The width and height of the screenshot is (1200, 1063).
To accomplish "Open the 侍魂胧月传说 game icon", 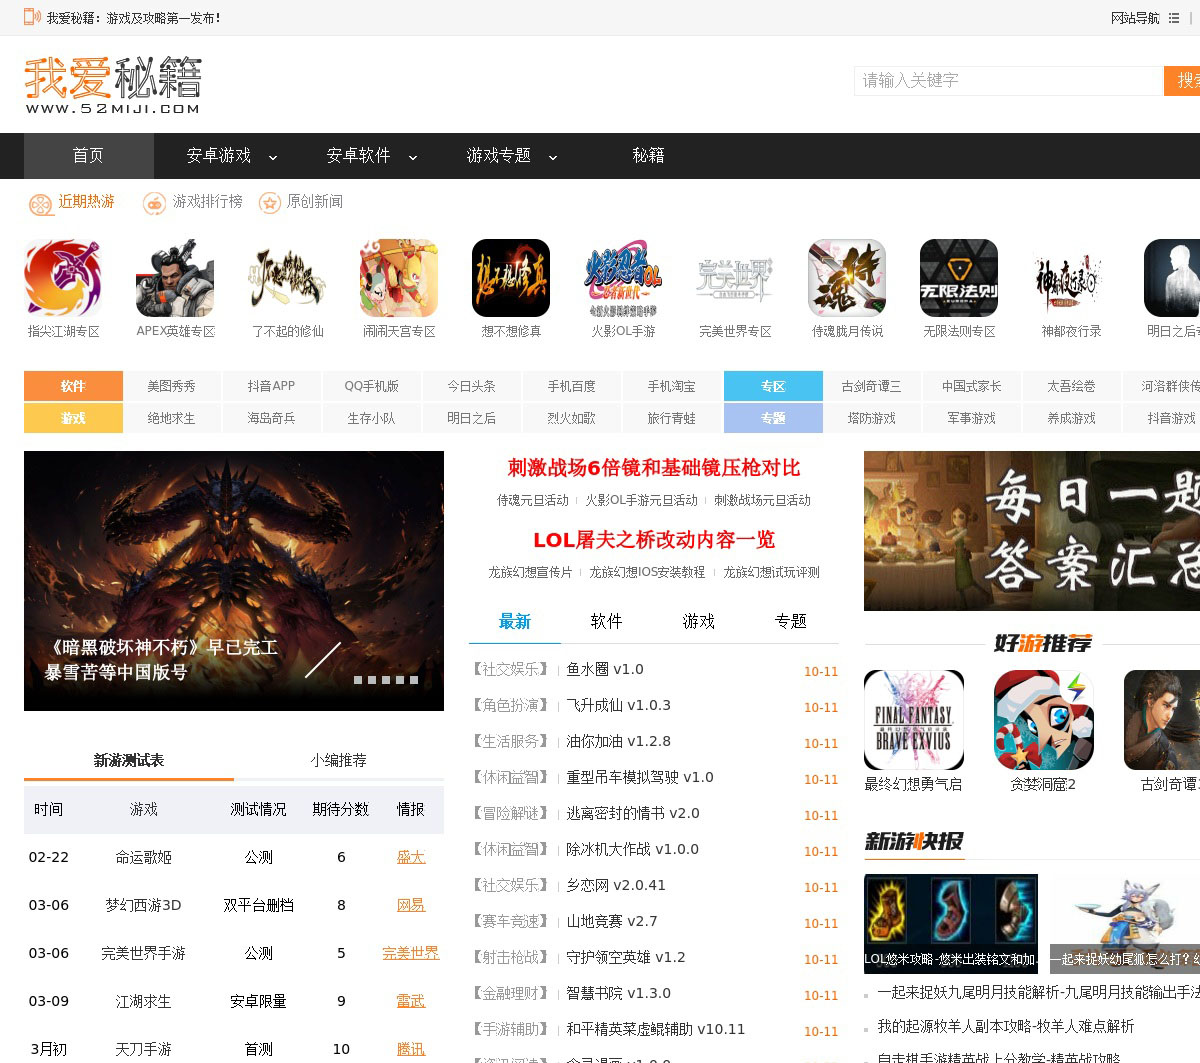I will [x=847, y=278].
